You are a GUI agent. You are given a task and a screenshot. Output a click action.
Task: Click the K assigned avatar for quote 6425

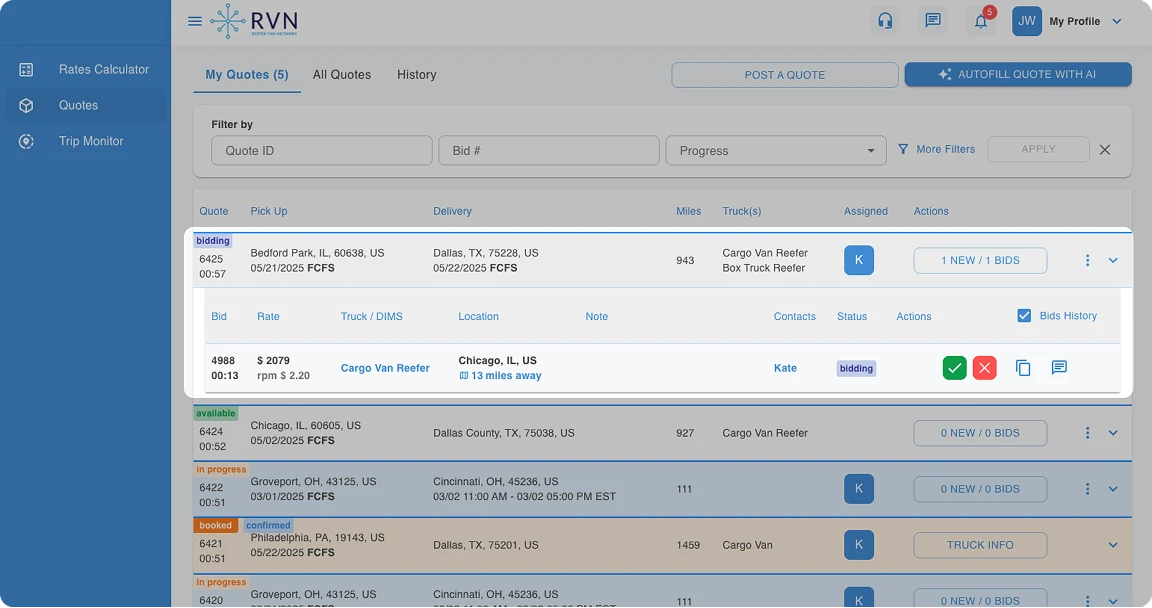coord(859,260)
